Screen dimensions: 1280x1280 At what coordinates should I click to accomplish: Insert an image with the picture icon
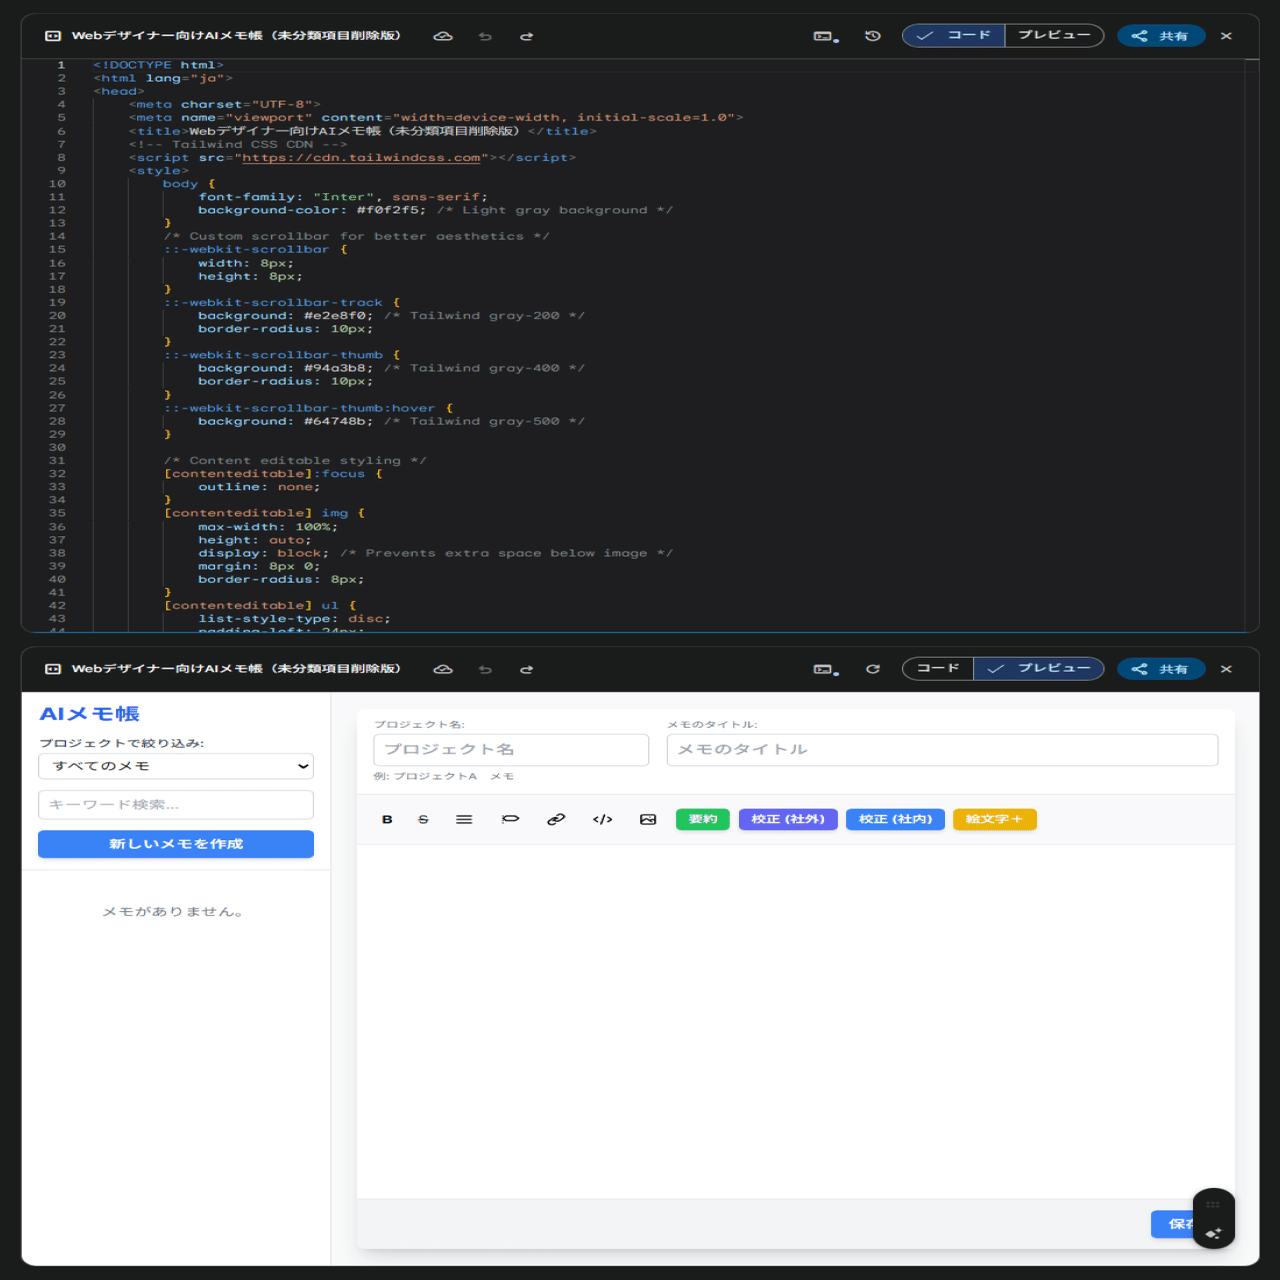648,820
